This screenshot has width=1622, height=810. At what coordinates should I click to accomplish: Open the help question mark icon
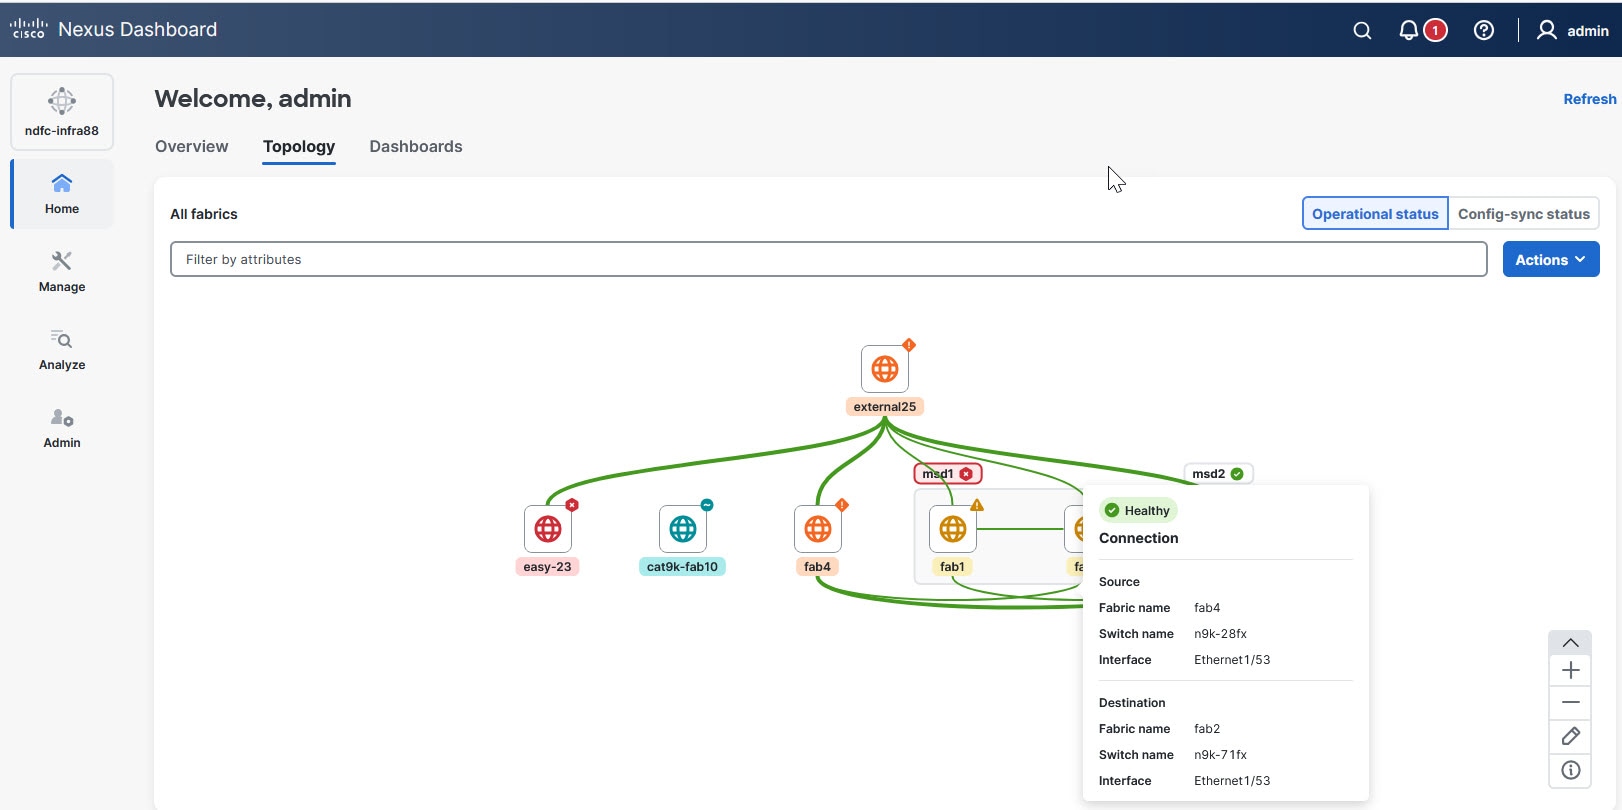pos(1484,31)
